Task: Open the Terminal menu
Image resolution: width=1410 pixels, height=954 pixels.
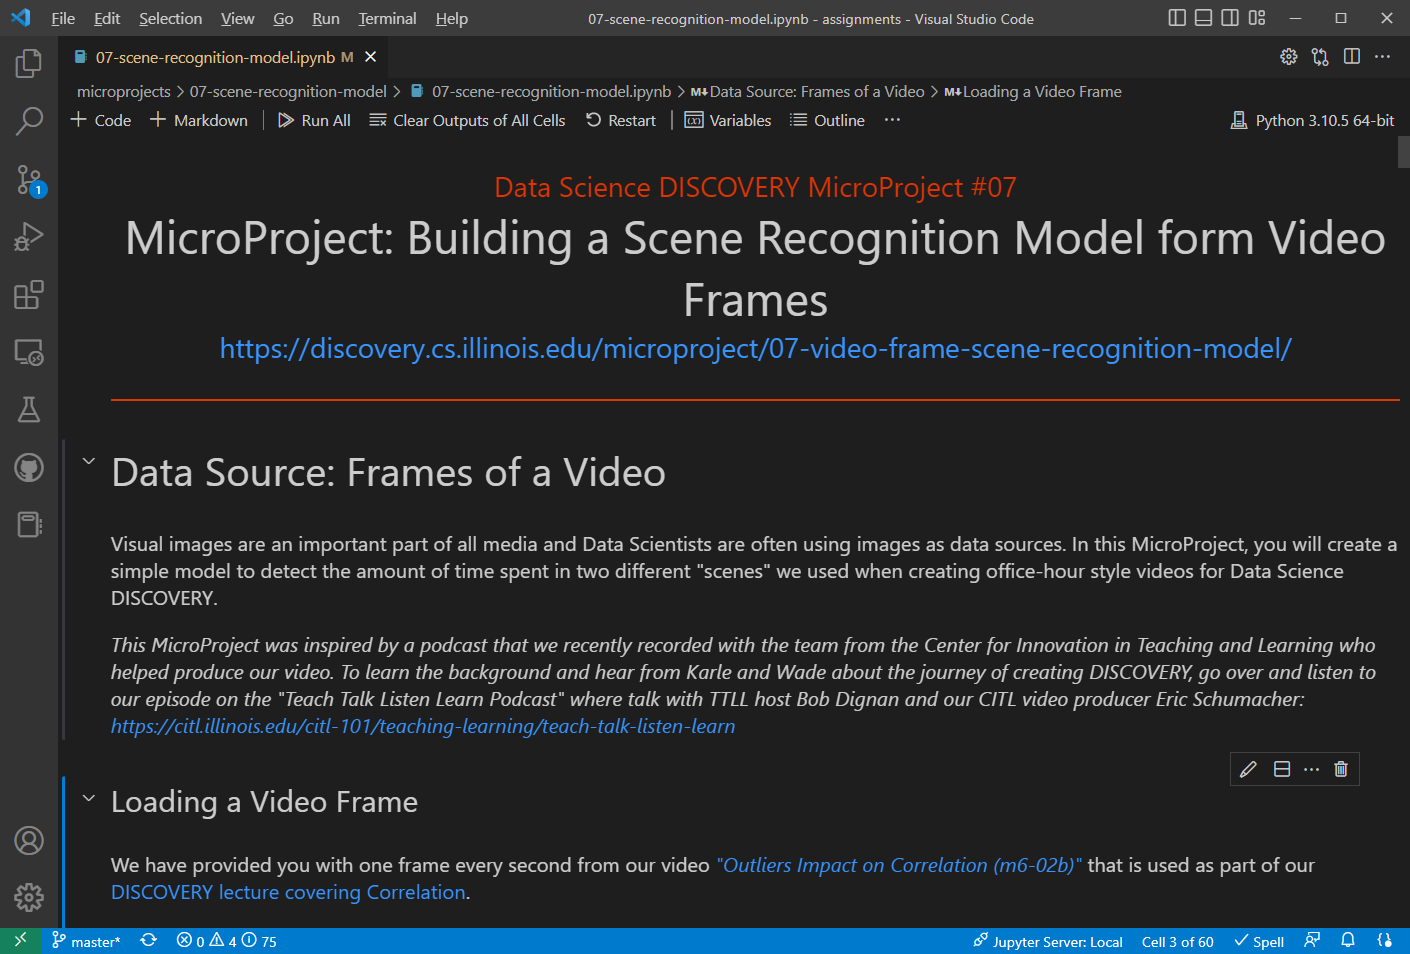Action: (x=387, y=18)
